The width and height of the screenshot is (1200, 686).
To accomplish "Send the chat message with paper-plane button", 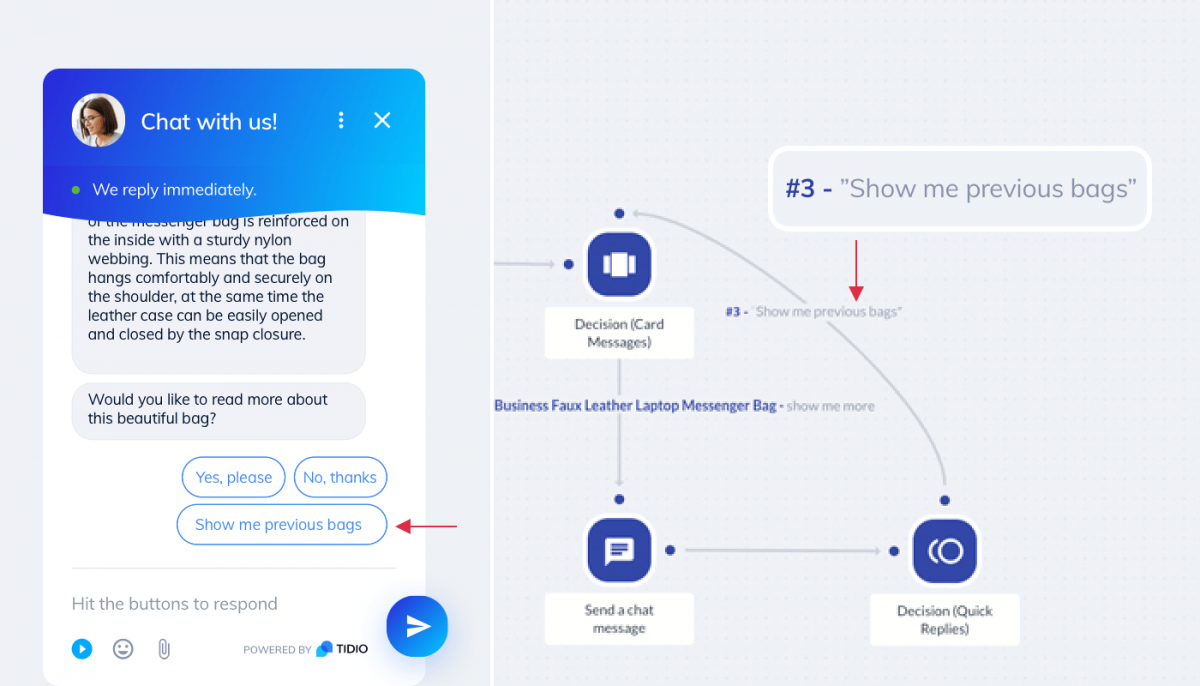I will [x=417, y=626].
